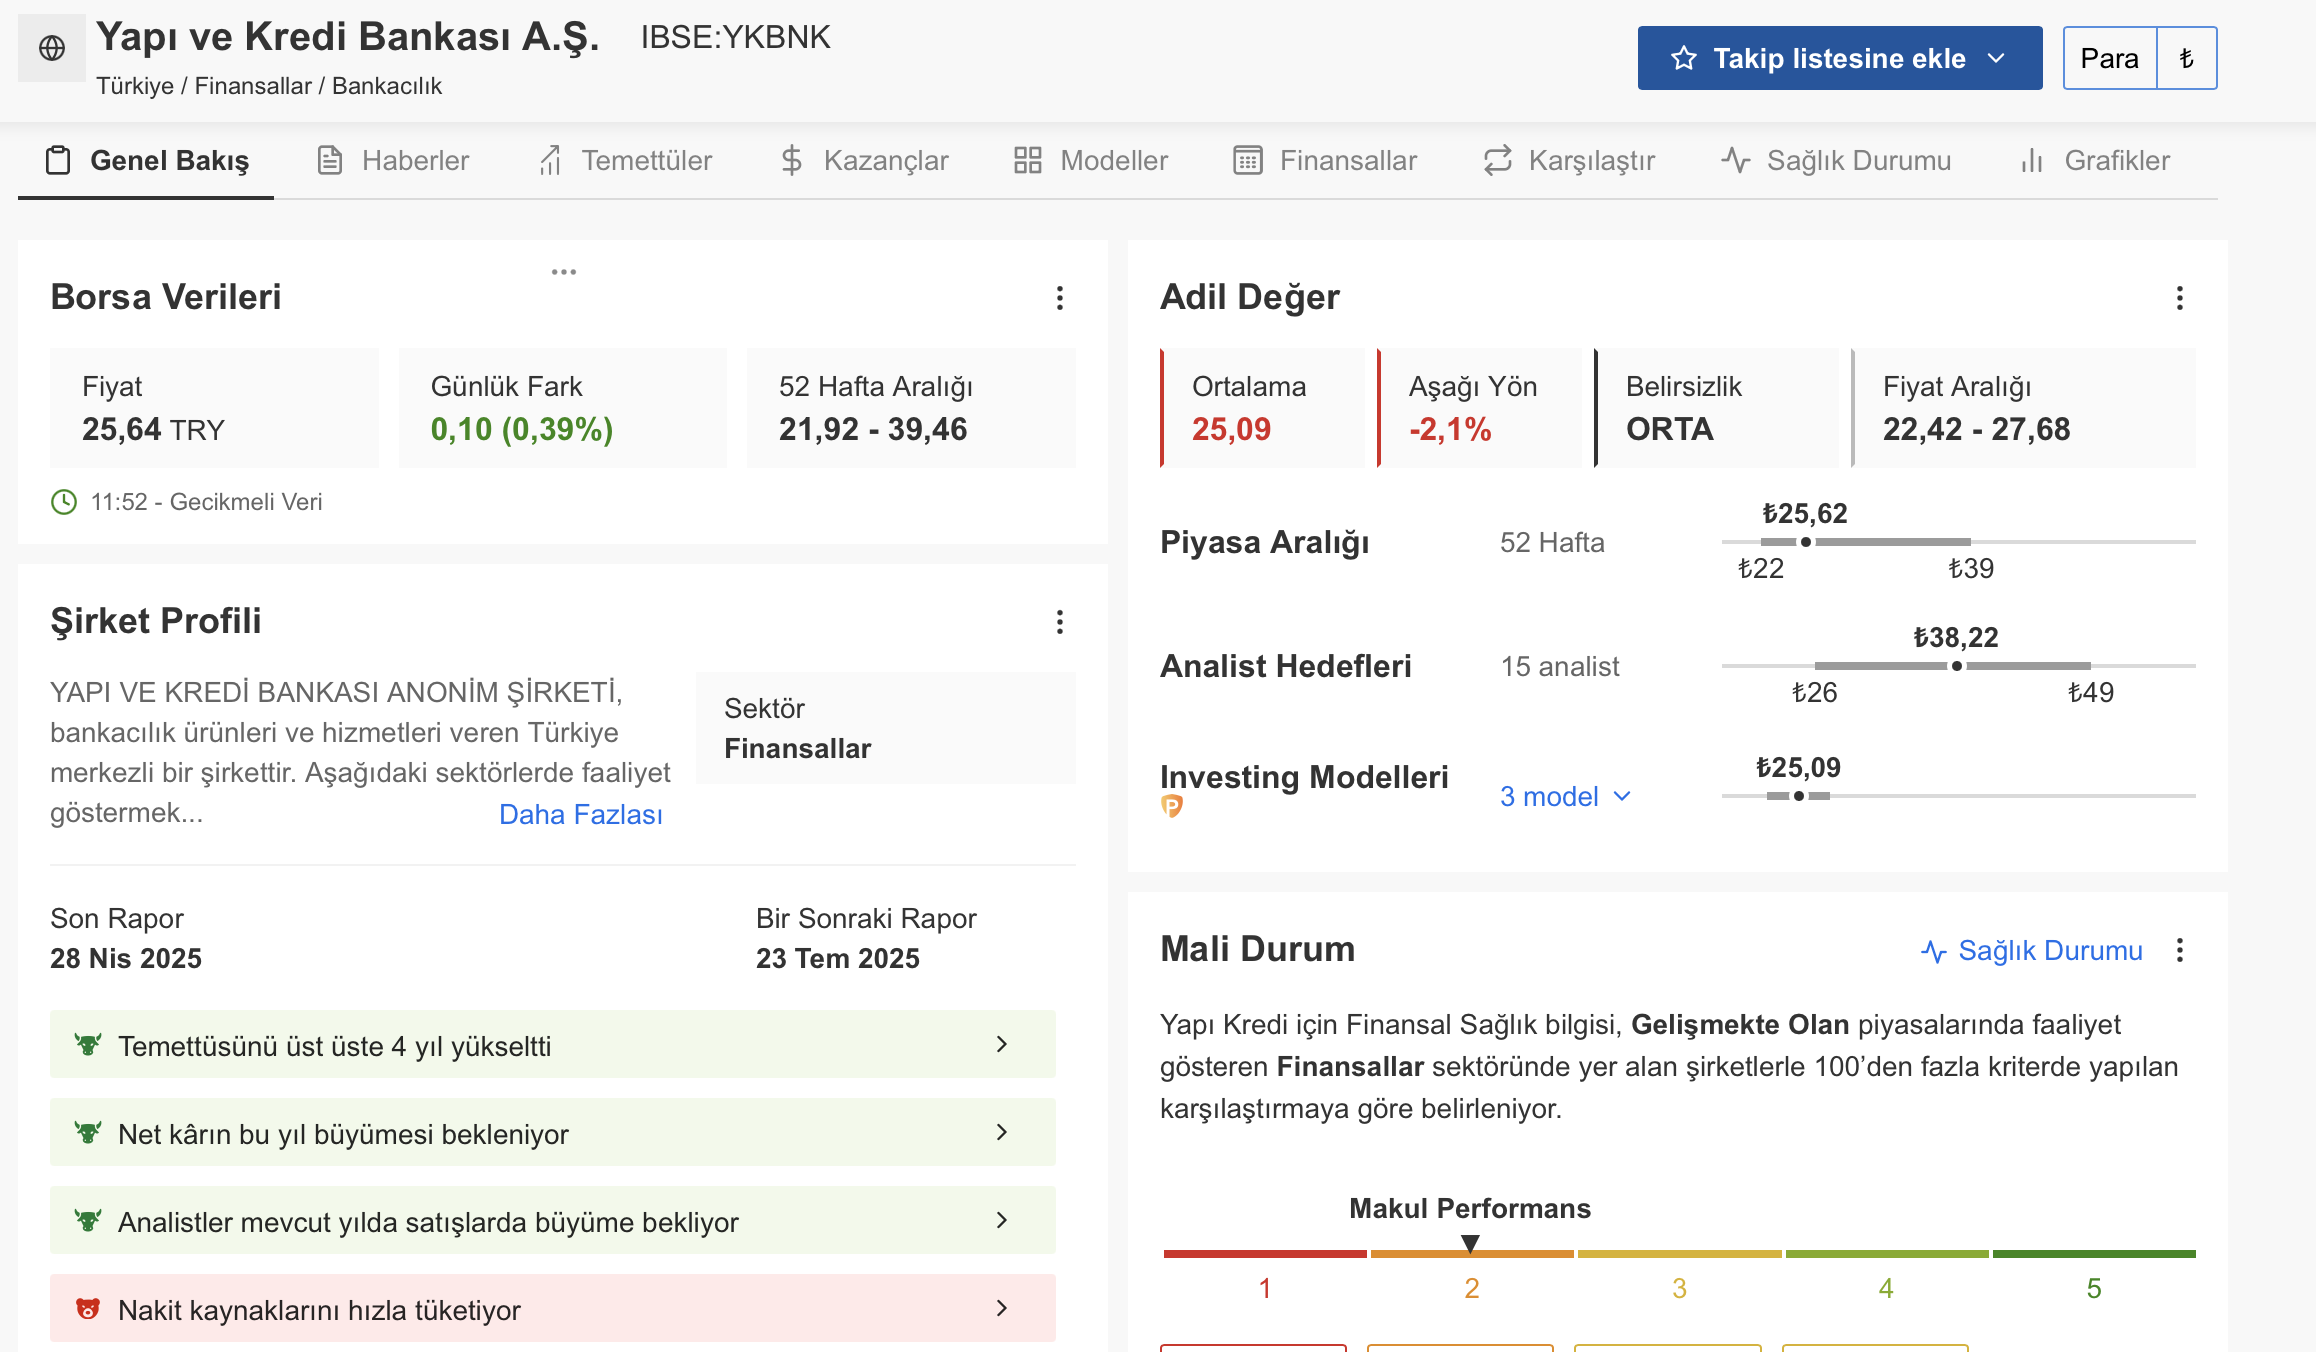Image resolution: width=2316 pixels, height=1352 pixels.
Task: Click the star icon in watchlist button
Action: pyautogui.click(x=1684, y=58)
